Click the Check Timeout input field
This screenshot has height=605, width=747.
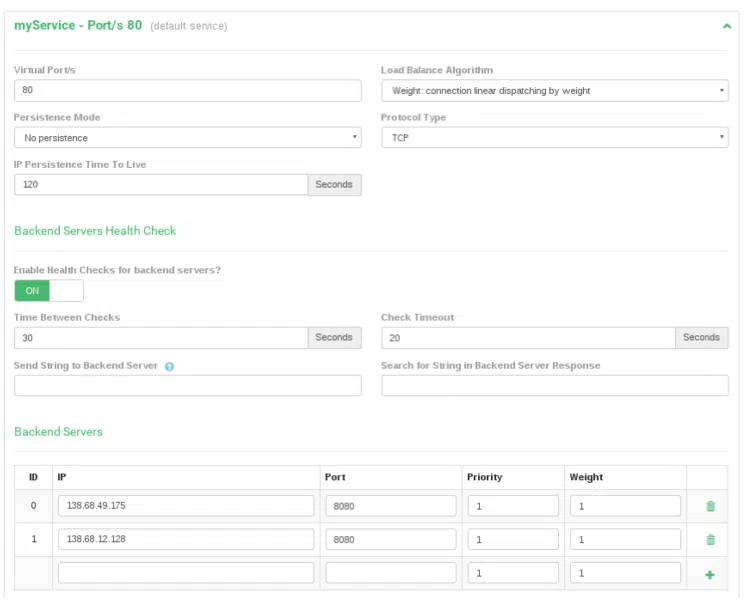pos(527,338)
